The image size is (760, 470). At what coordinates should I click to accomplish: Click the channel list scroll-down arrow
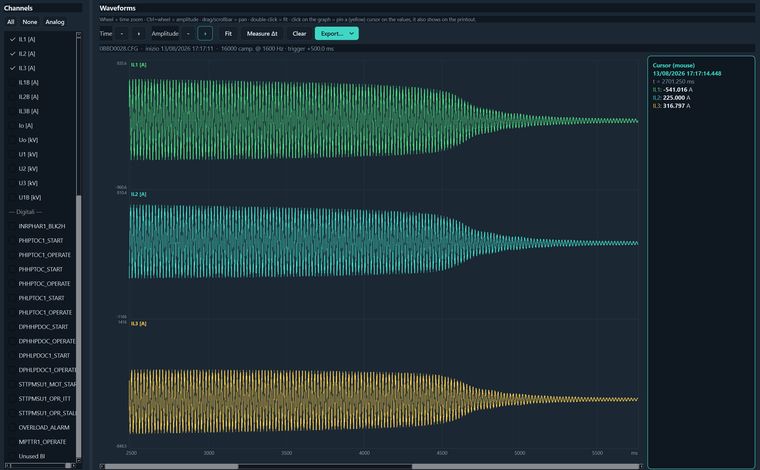tap(79, 460)
